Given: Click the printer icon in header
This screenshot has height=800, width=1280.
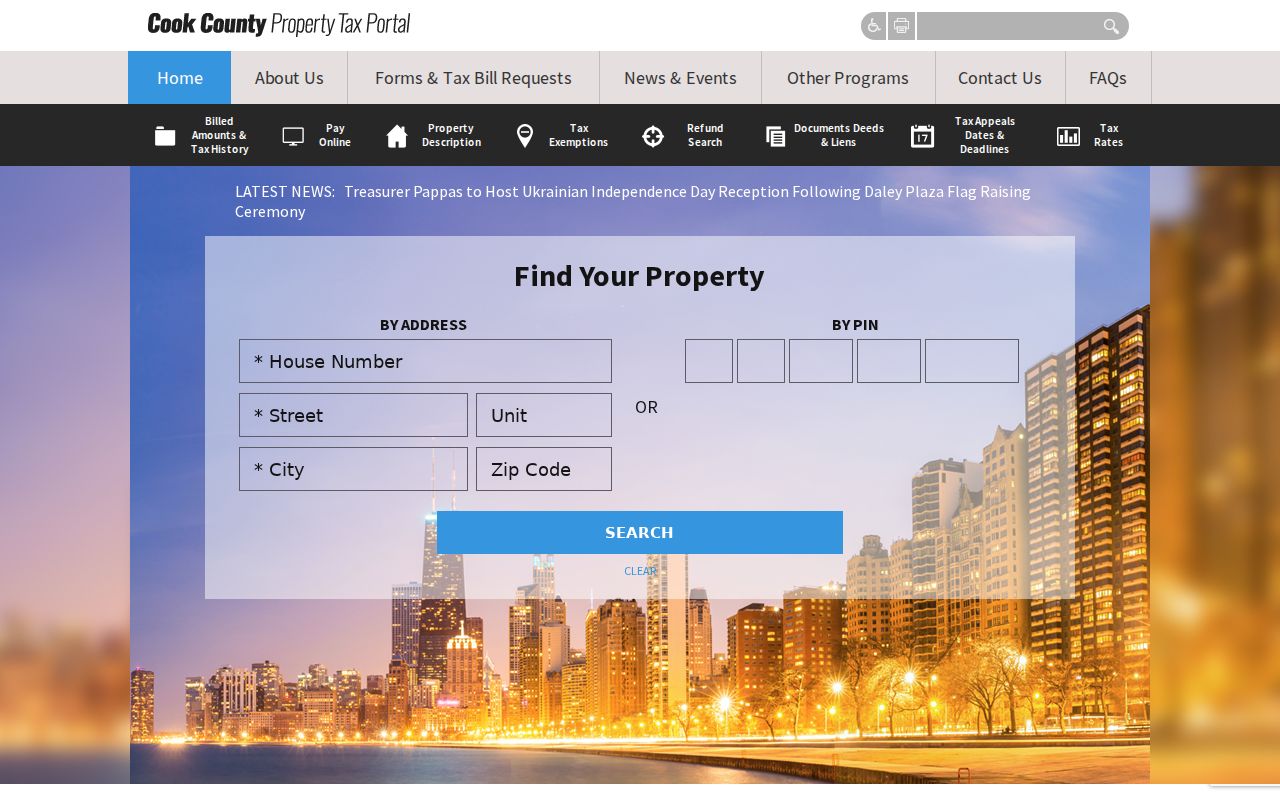Looking at the screenshot, I should click(901, 26).
